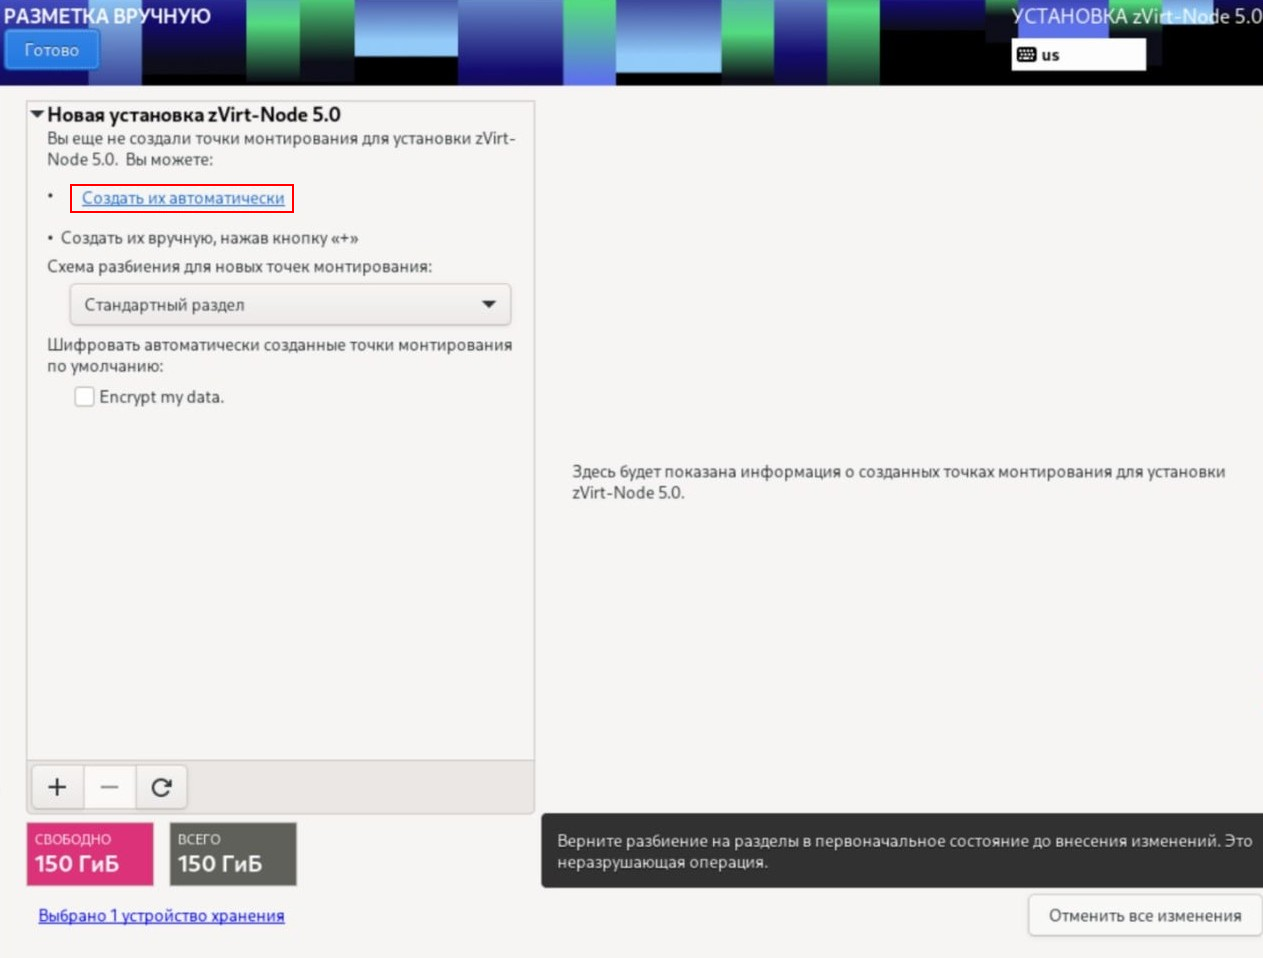Click the plus icon to add mount point
The width and height of the screenshot is (1263, 958).
coord(58,787)
